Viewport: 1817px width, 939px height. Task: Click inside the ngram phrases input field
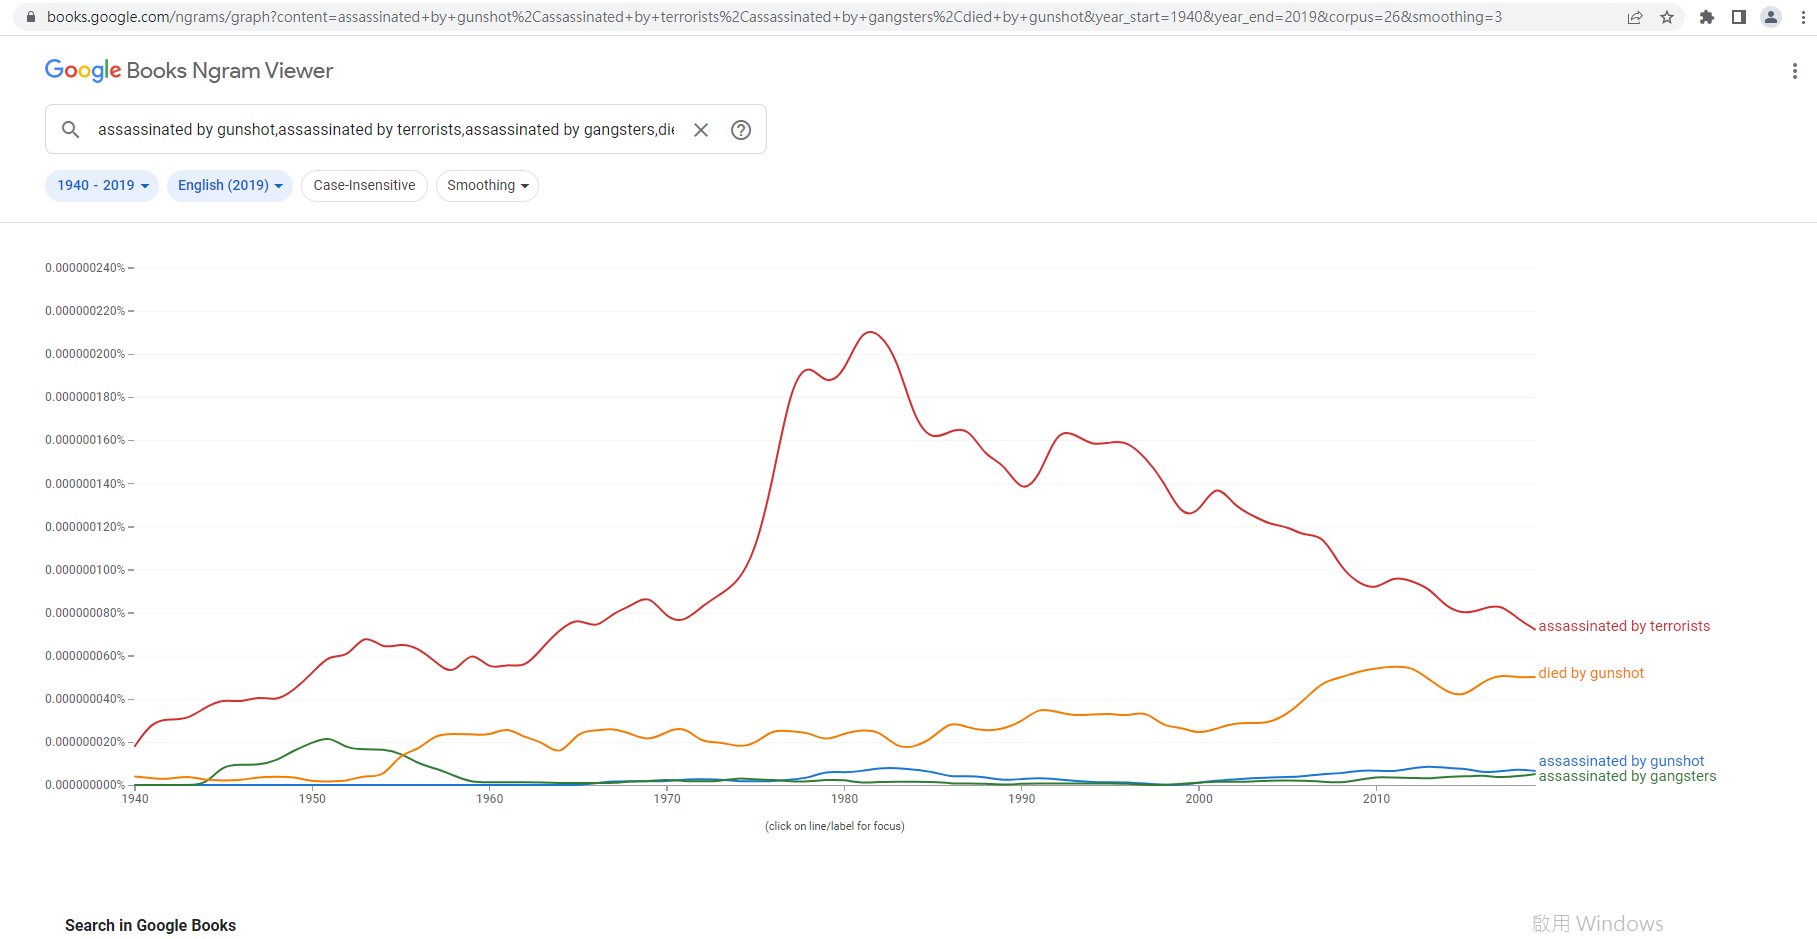385,130
